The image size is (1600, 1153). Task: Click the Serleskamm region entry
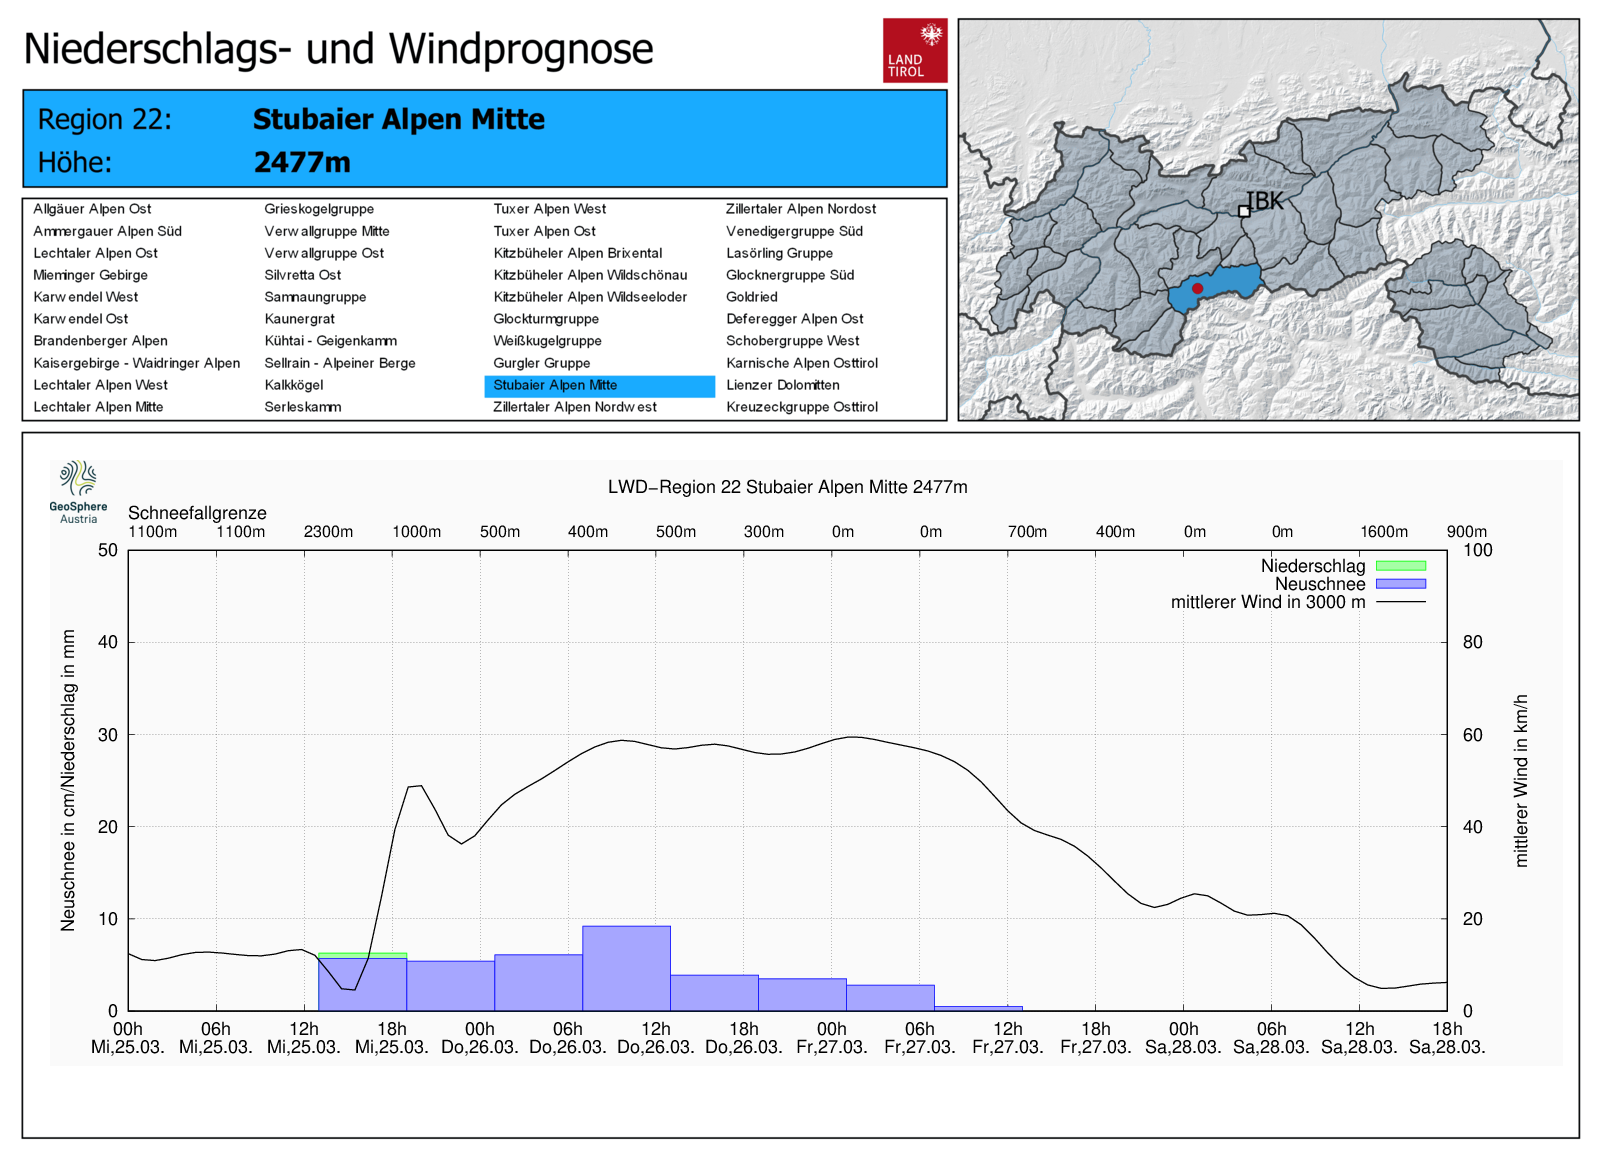click(x=303, y=407)
